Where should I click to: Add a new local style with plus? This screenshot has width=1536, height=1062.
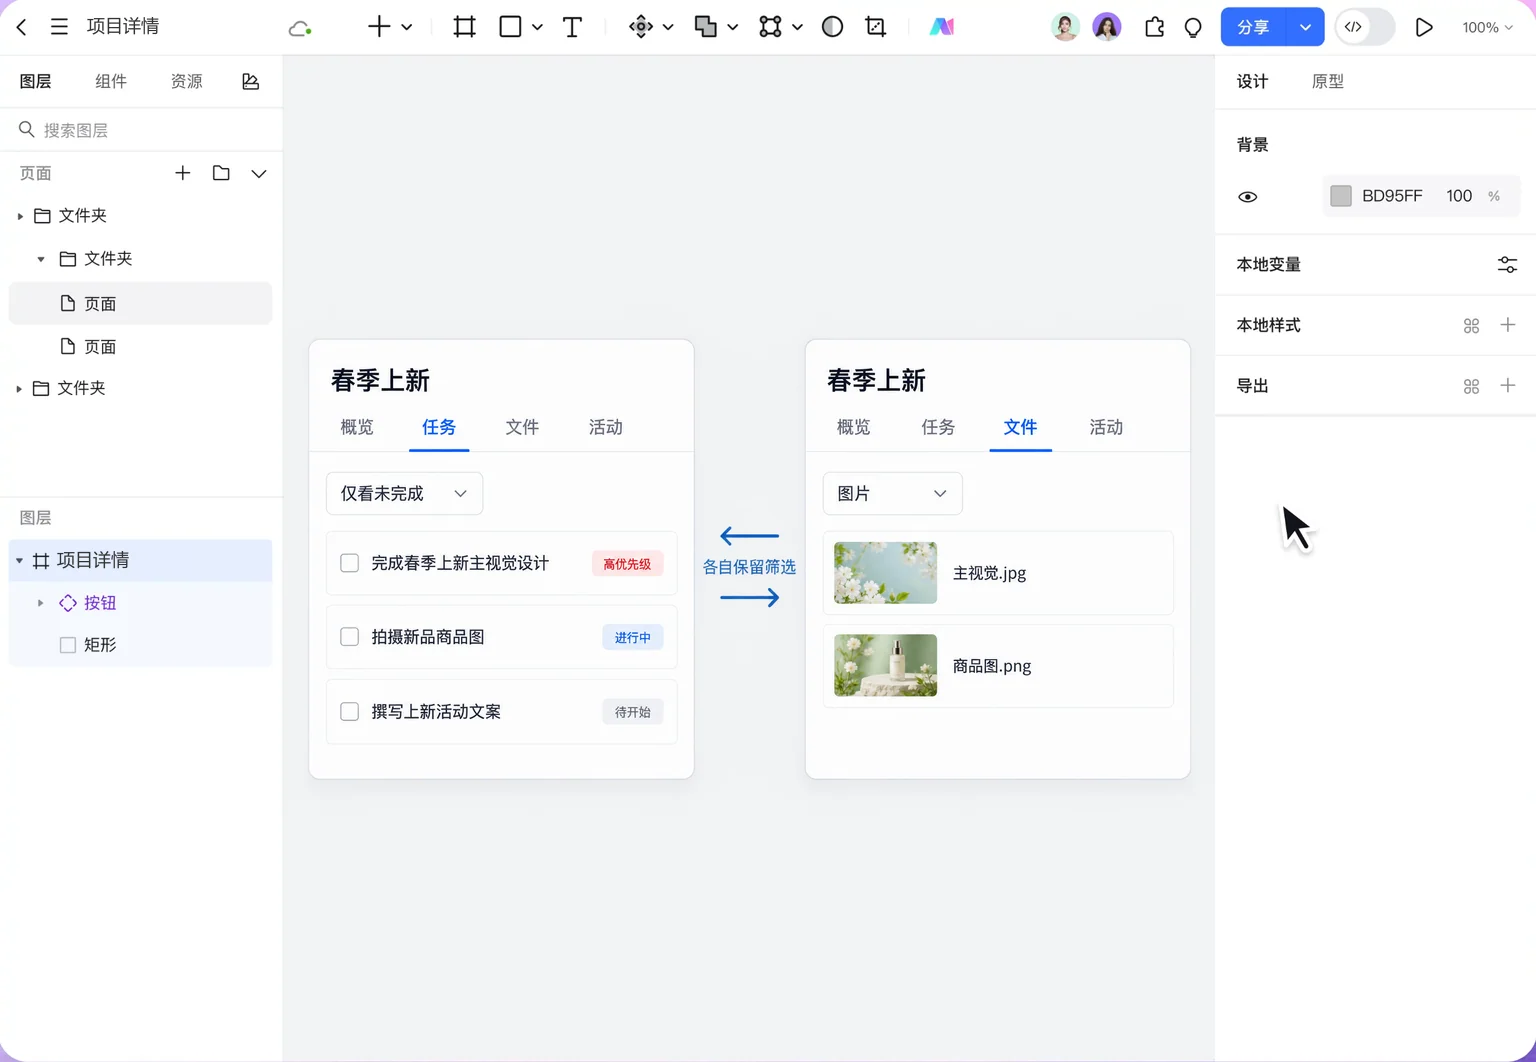(1508, 325)
